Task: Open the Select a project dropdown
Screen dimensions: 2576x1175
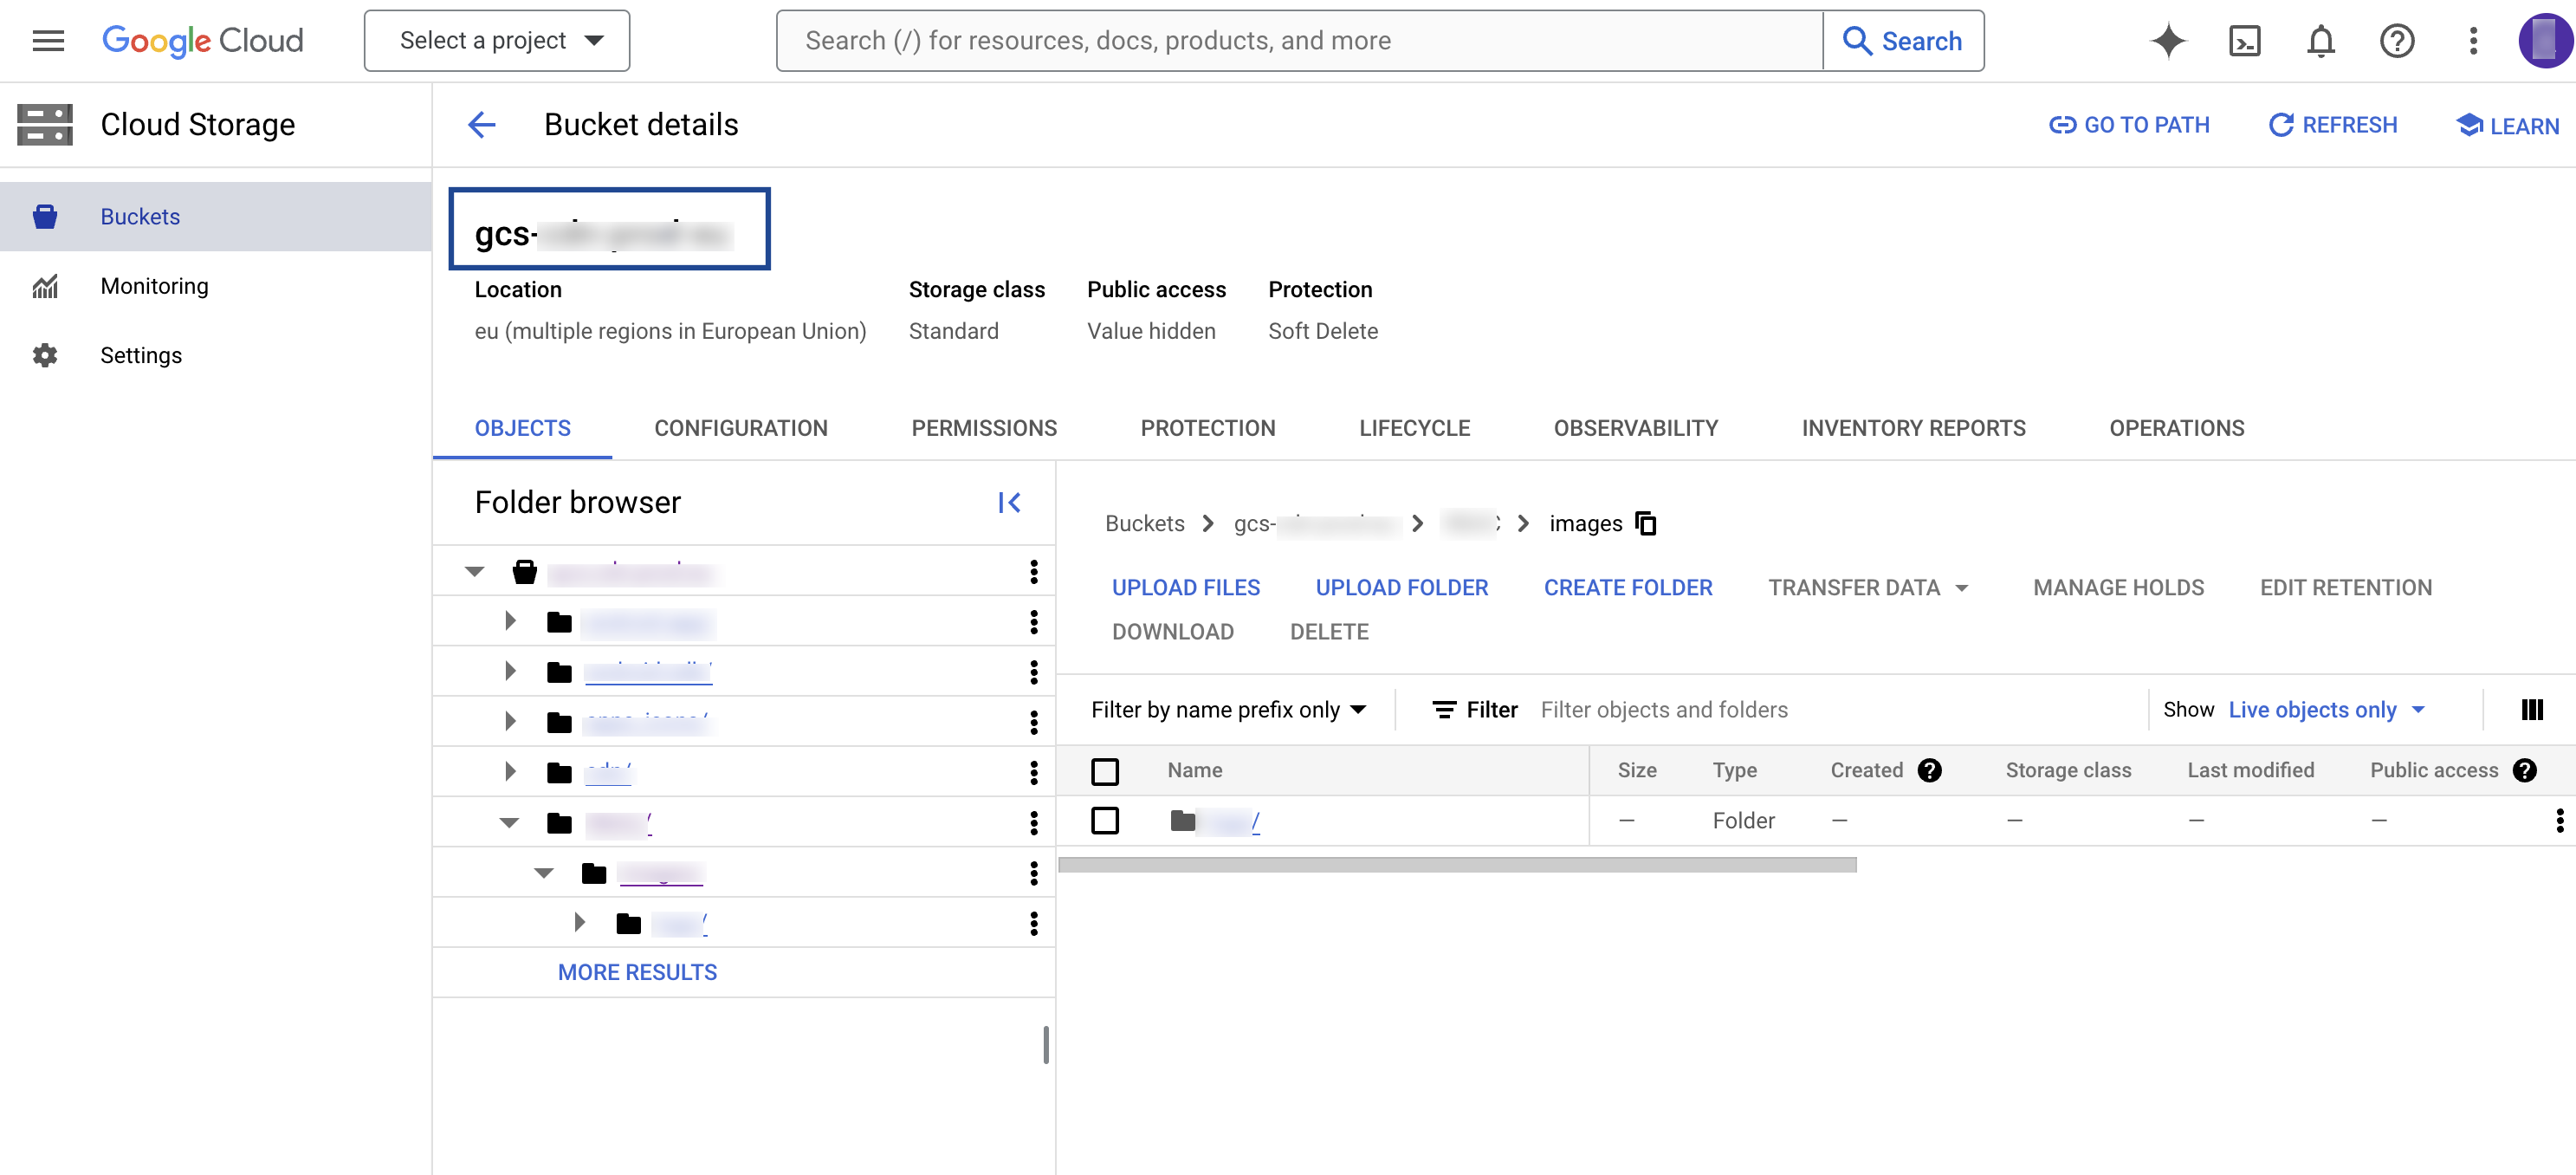Action: [497, 41]
